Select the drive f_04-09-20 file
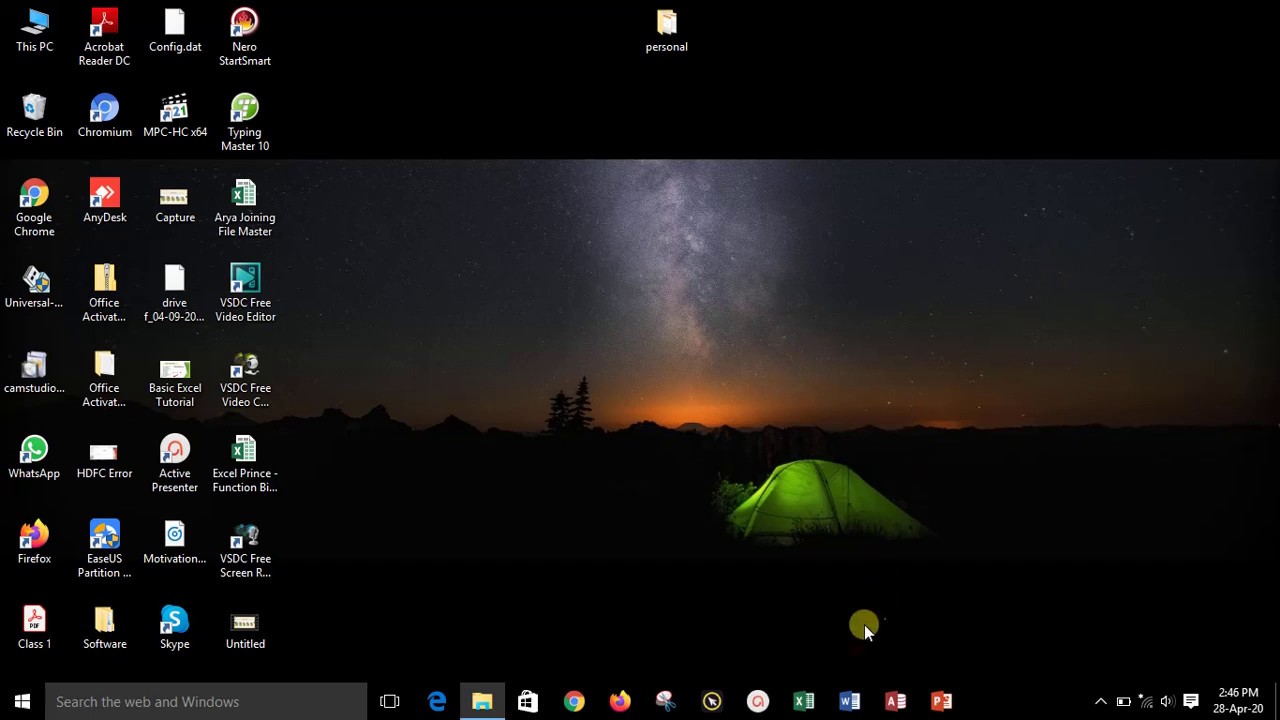Screen dimensions: 1280x720 point(175,294)
